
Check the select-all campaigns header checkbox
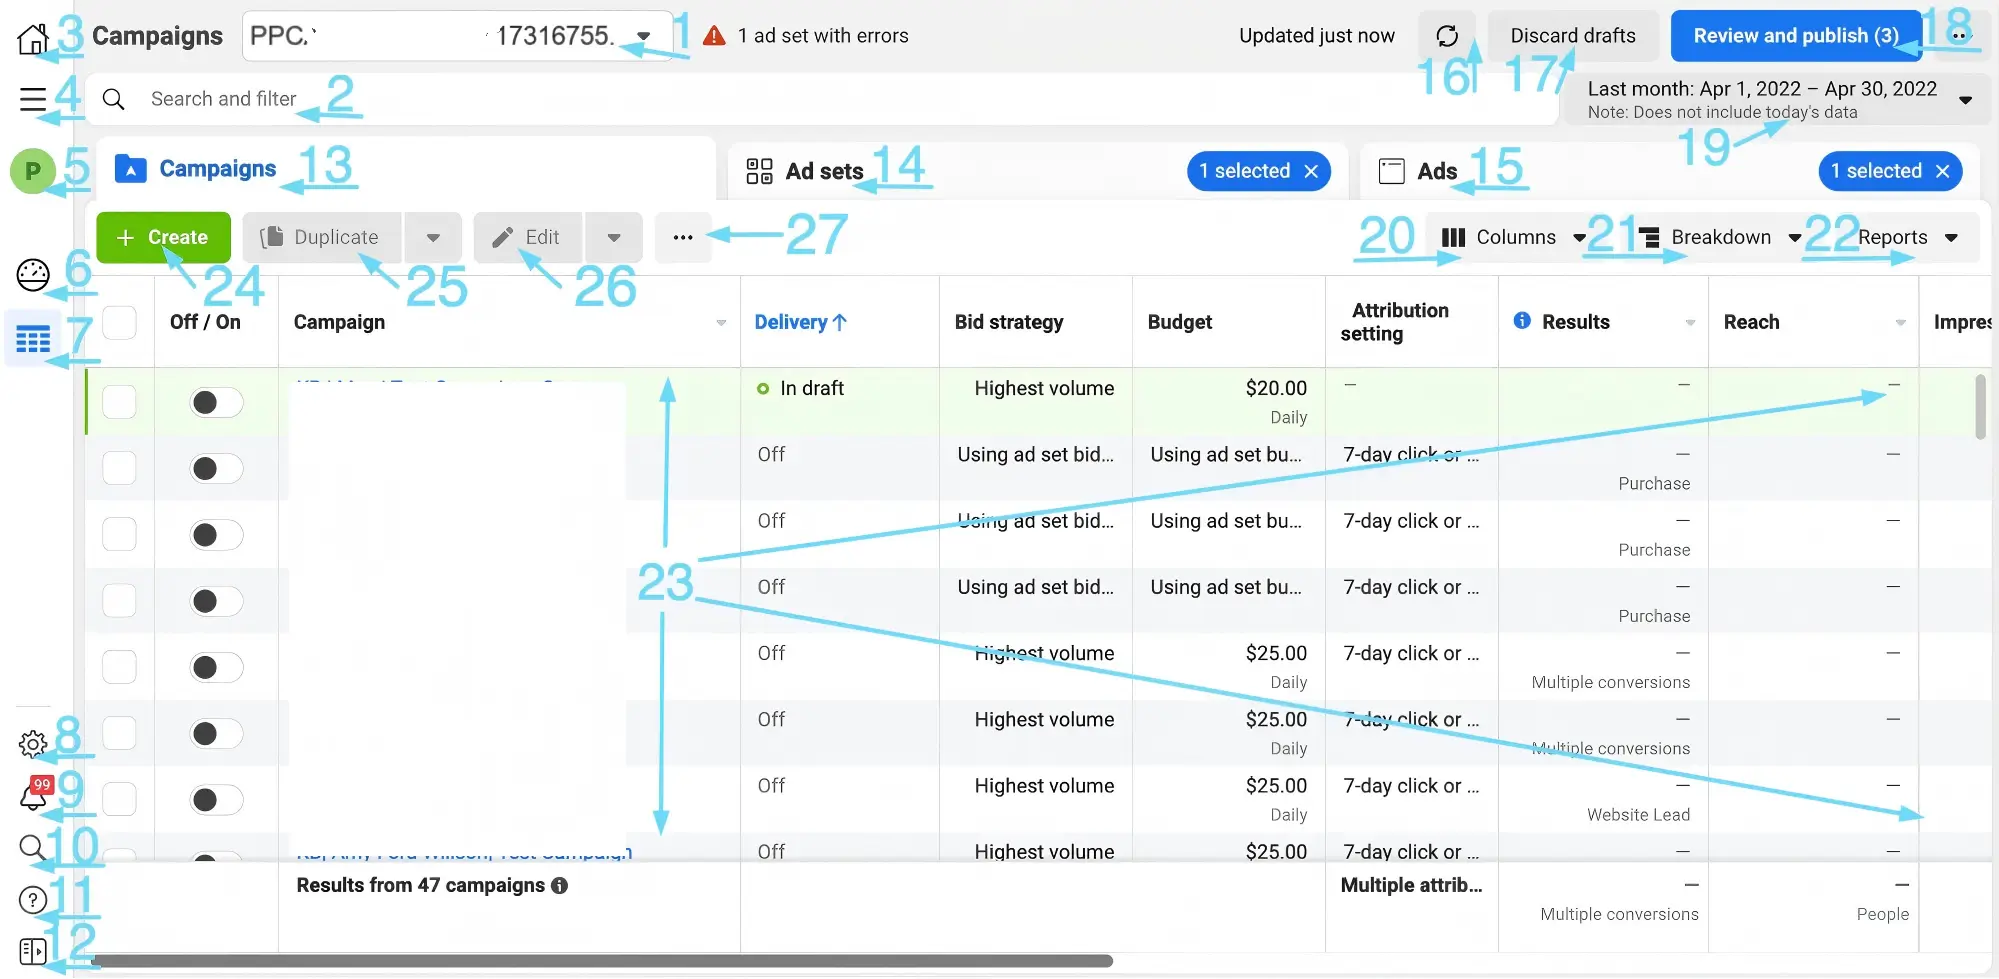120,322
